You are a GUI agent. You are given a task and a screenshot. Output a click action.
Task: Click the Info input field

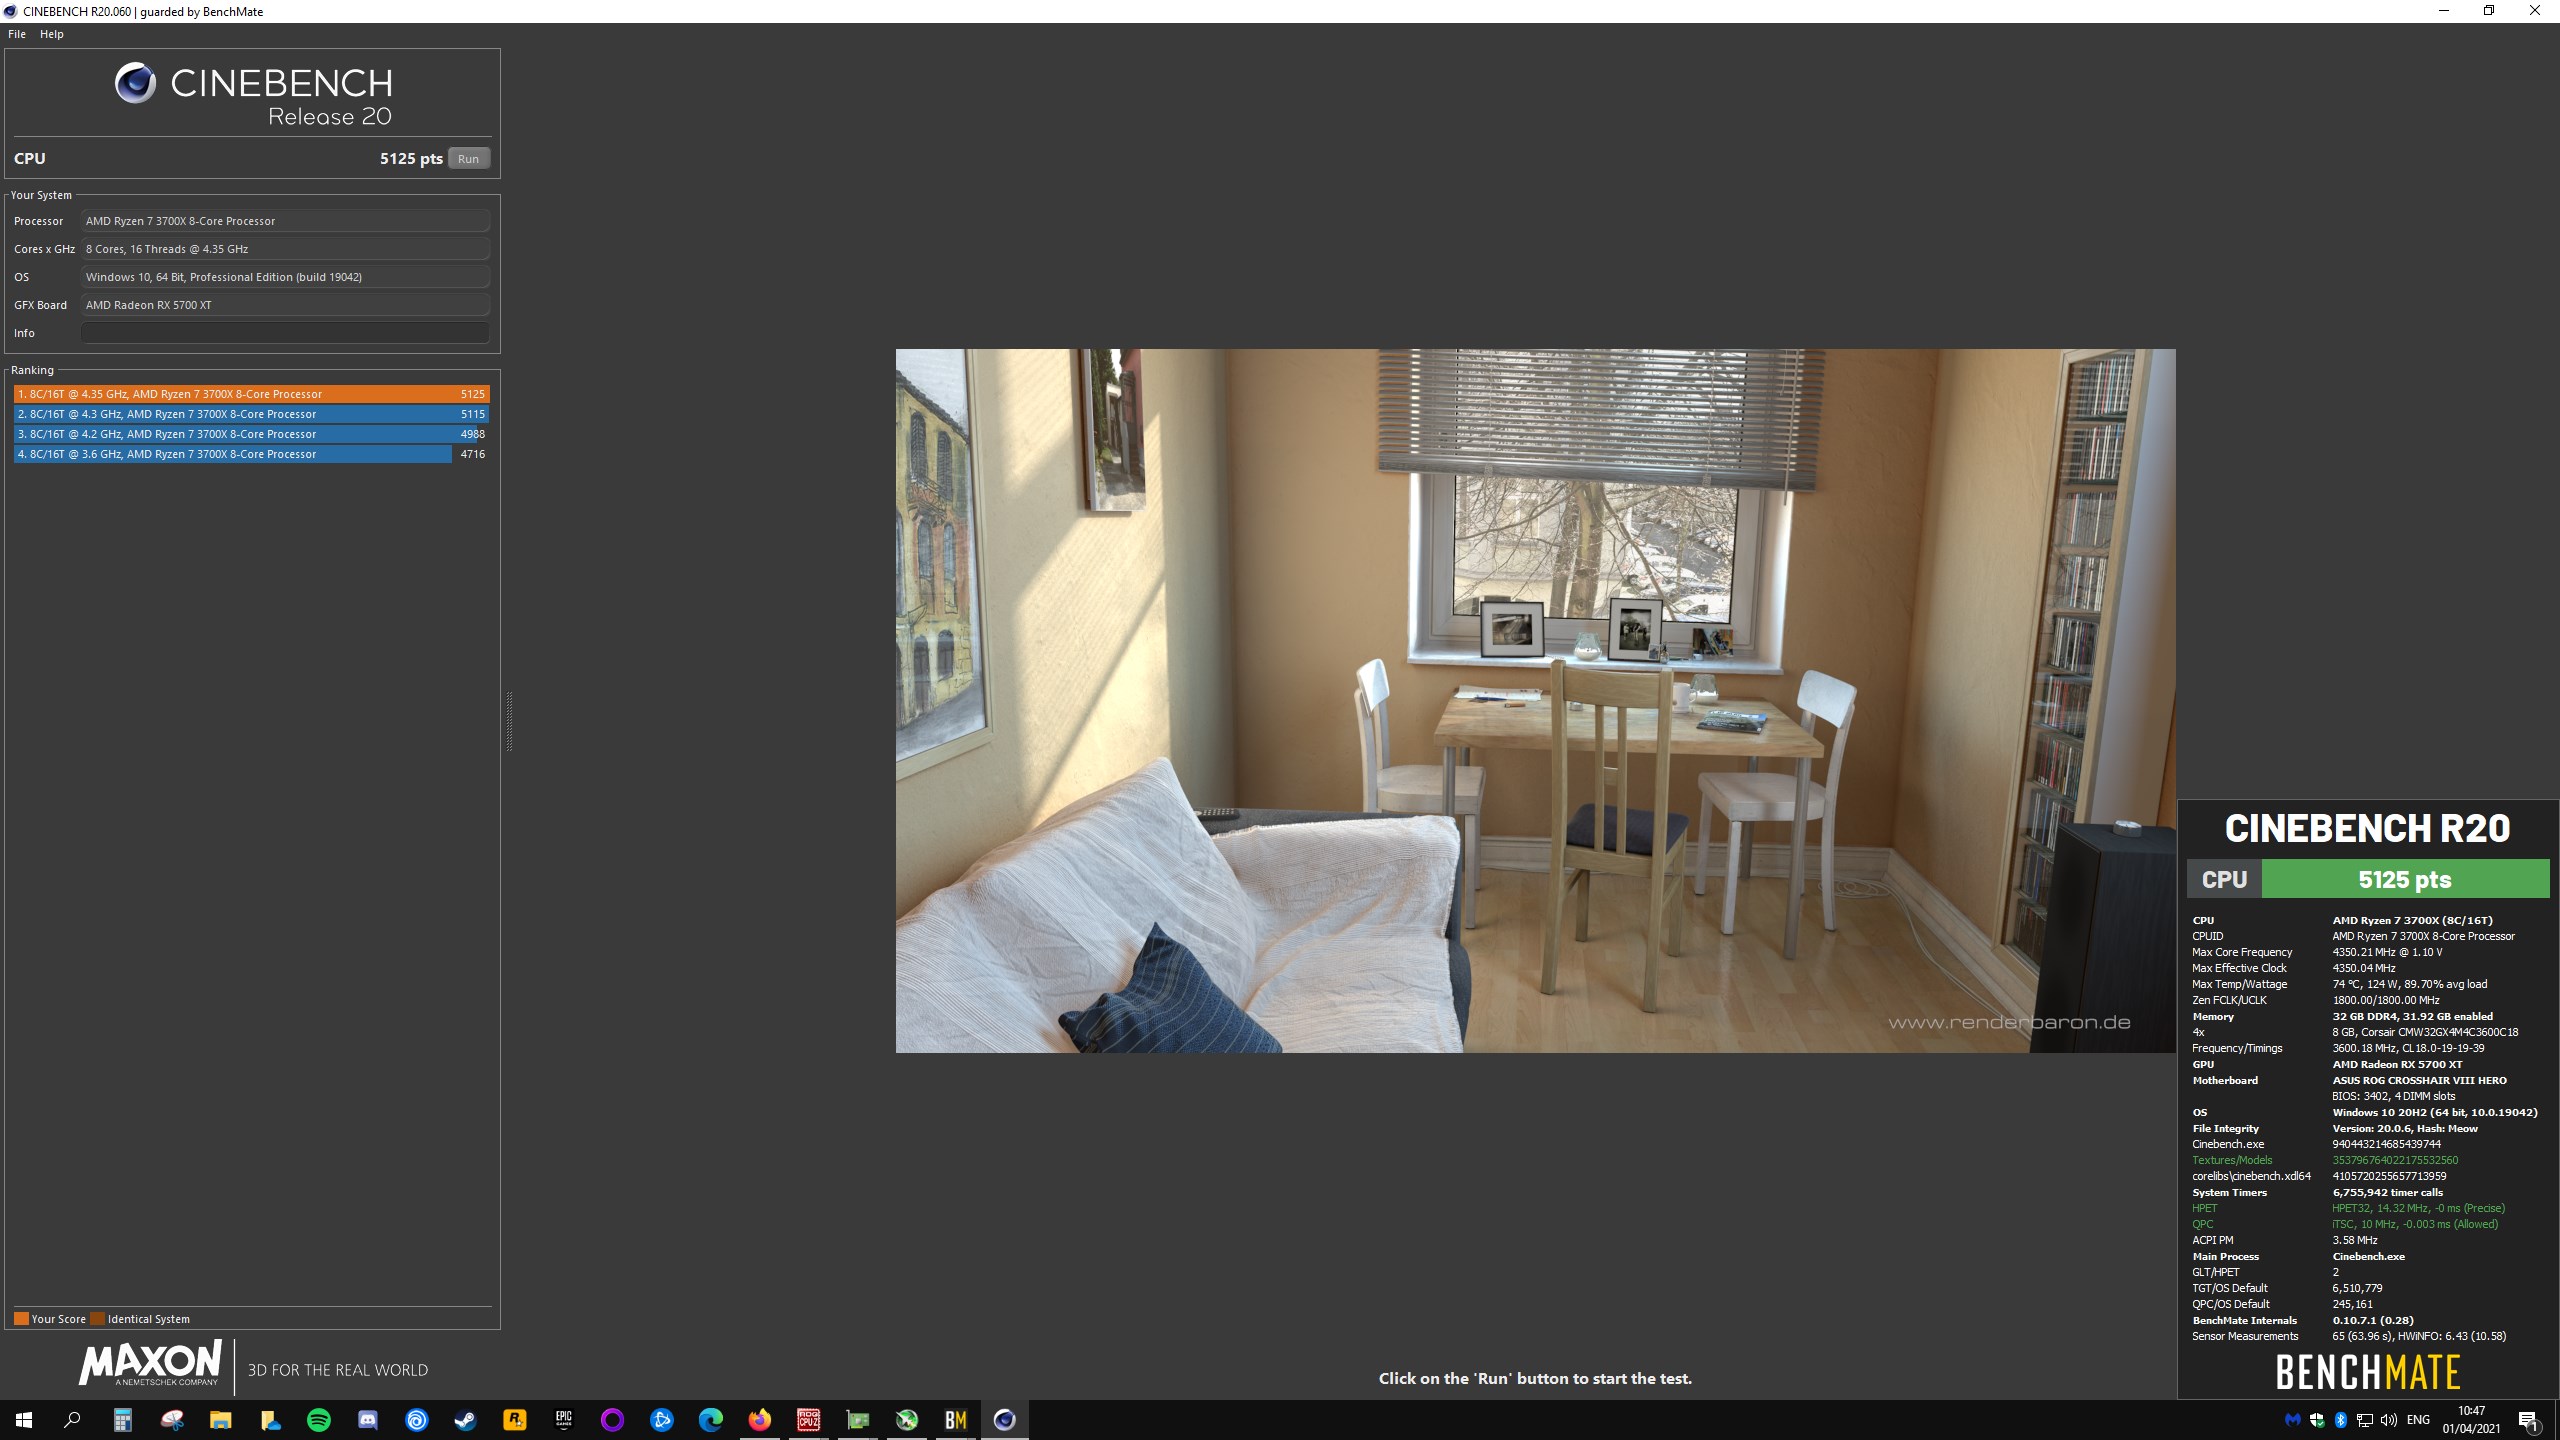coord(285,333)
